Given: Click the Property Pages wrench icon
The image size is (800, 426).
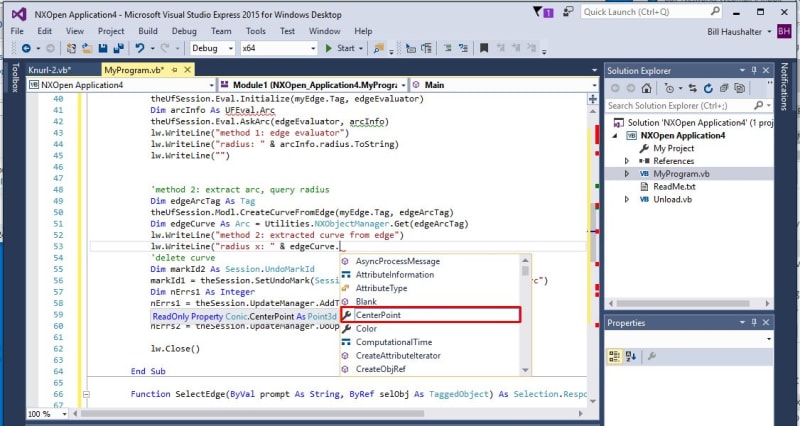Looking at the screenshot, I should [x=652, y=356].
